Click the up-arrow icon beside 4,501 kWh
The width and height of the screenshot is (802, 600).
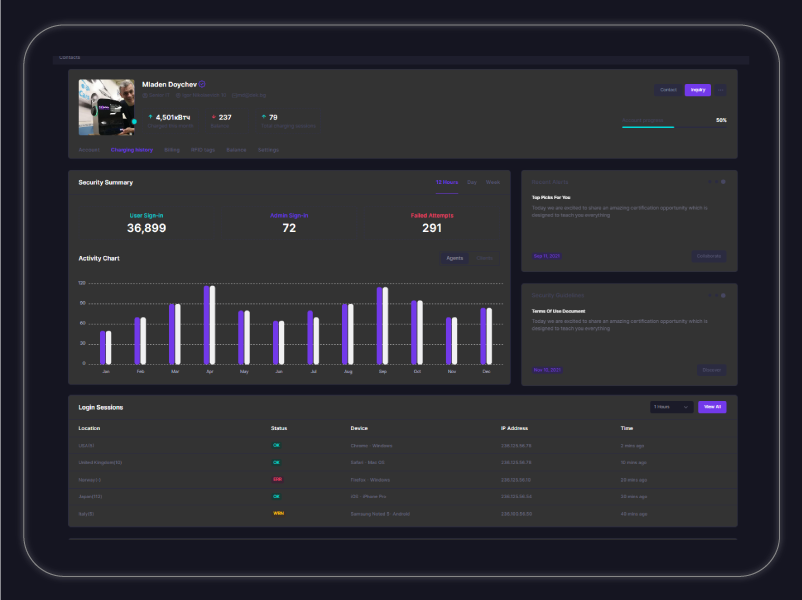tap(150, 117)
